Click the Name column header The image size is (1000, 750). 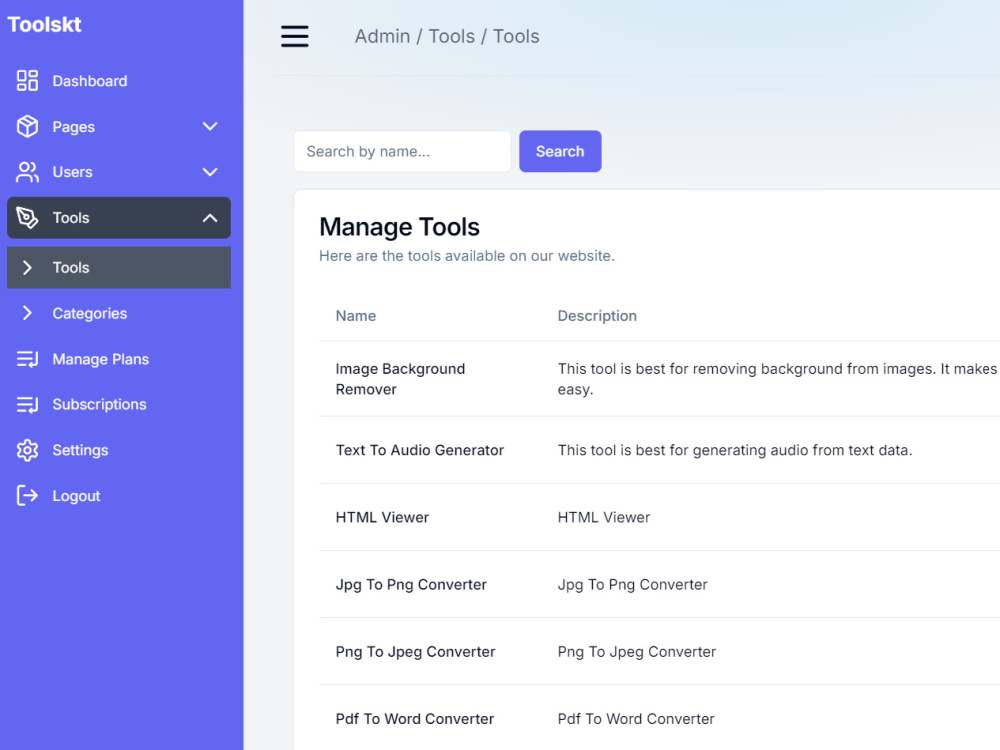[355, 316]
